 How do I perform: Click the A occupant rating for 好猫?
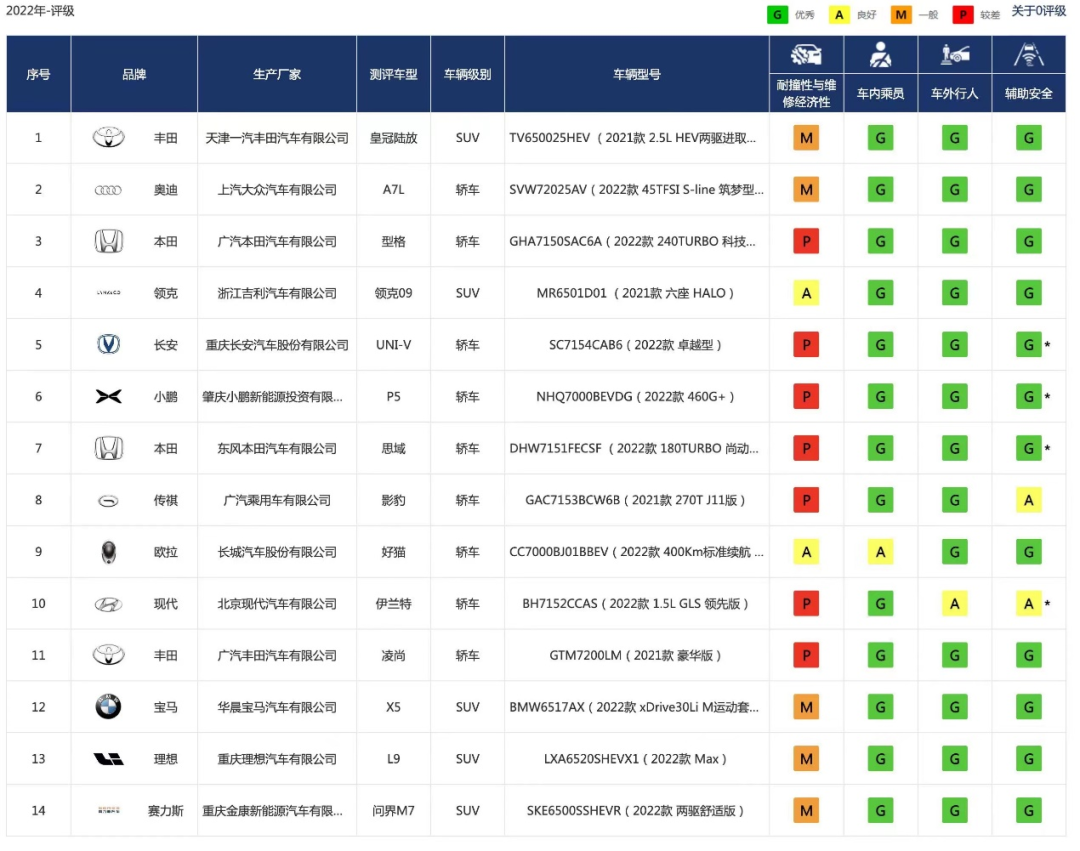pos(880,552)
